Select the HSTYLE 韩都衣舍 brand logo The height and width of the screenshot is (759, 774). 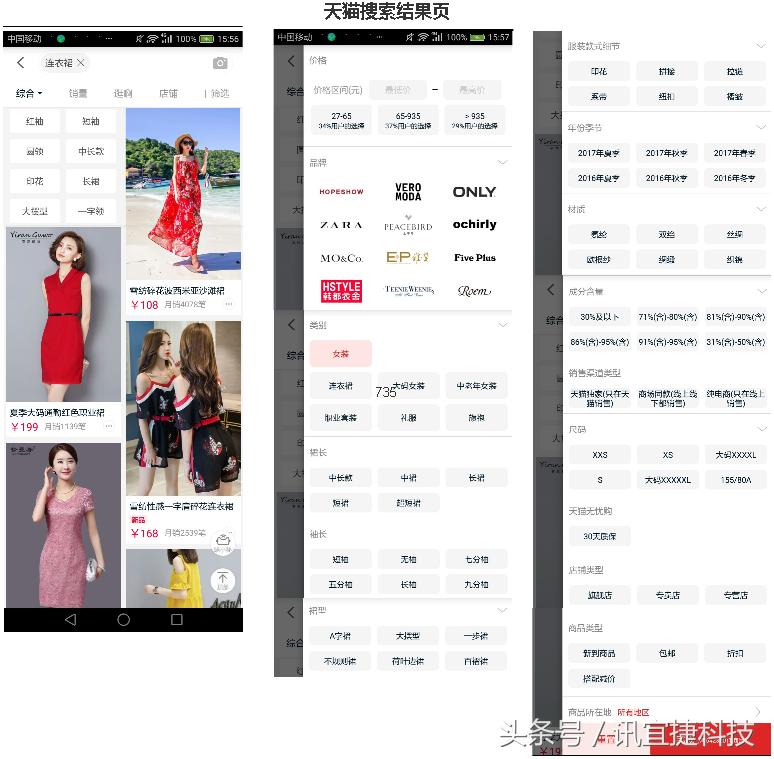[x=342, y=291]
